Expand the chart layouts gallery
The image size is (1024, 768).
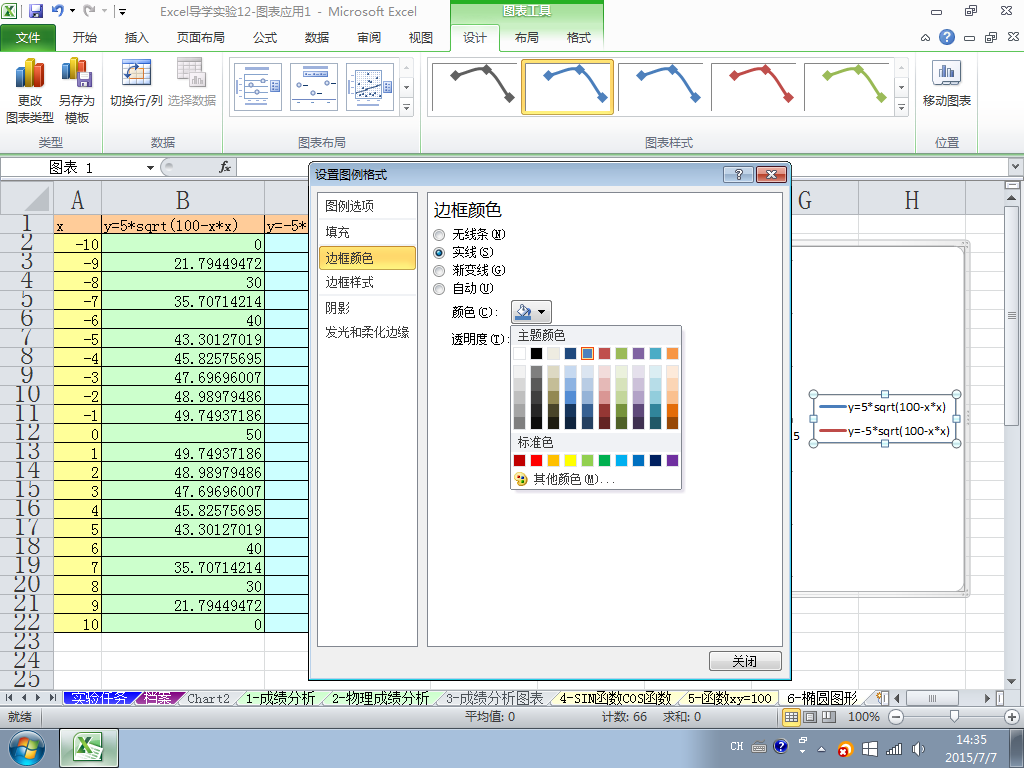tap(406, 106)
